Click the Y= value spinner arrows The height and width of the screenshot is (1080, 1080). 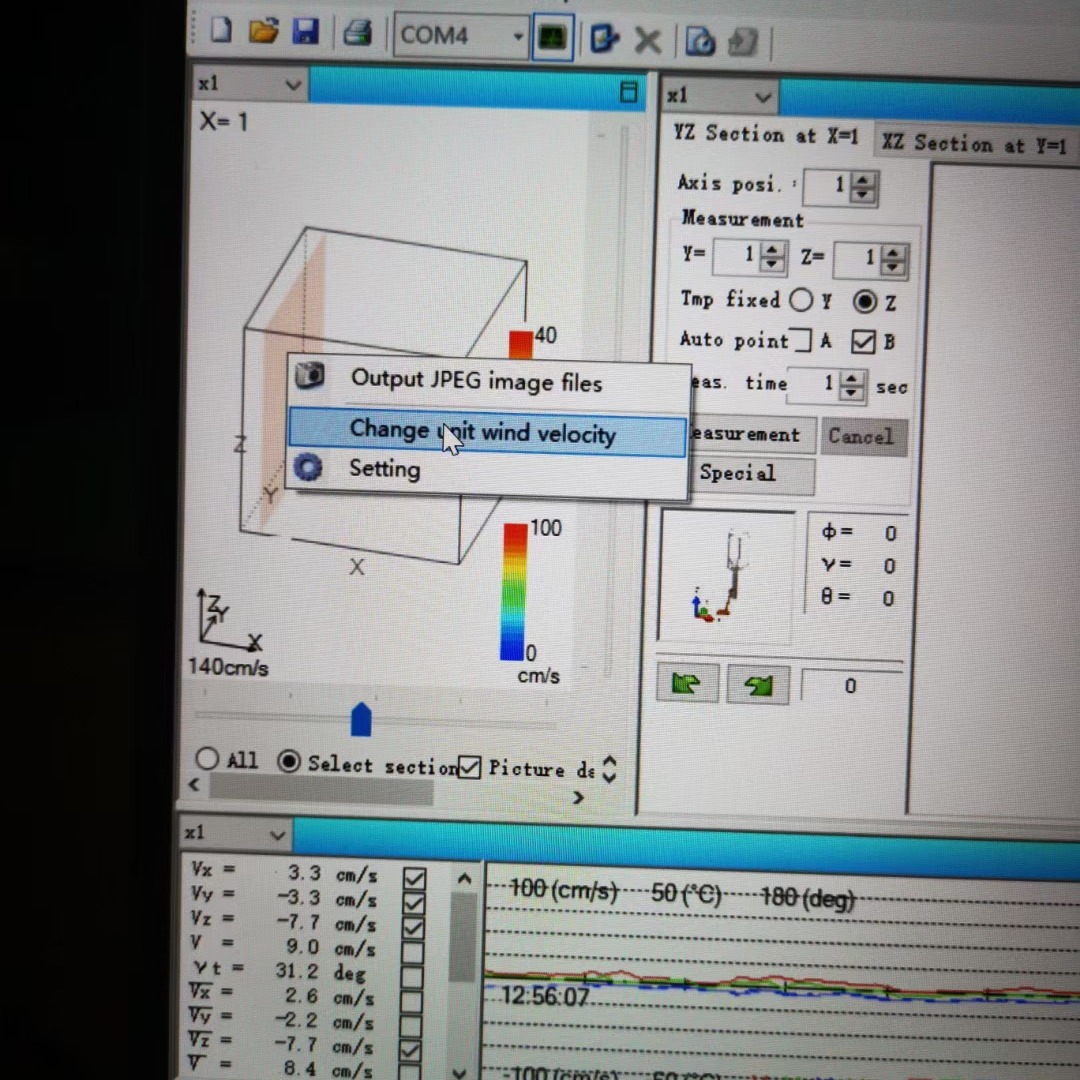pyautogui.click(x=772, y=256)
